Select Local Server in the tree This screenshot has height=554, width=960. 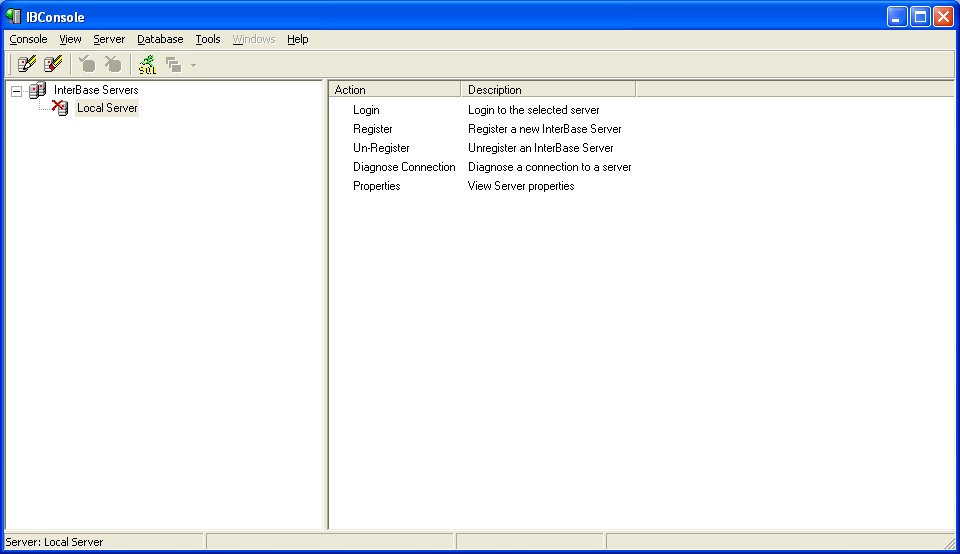tap(107, 108)
